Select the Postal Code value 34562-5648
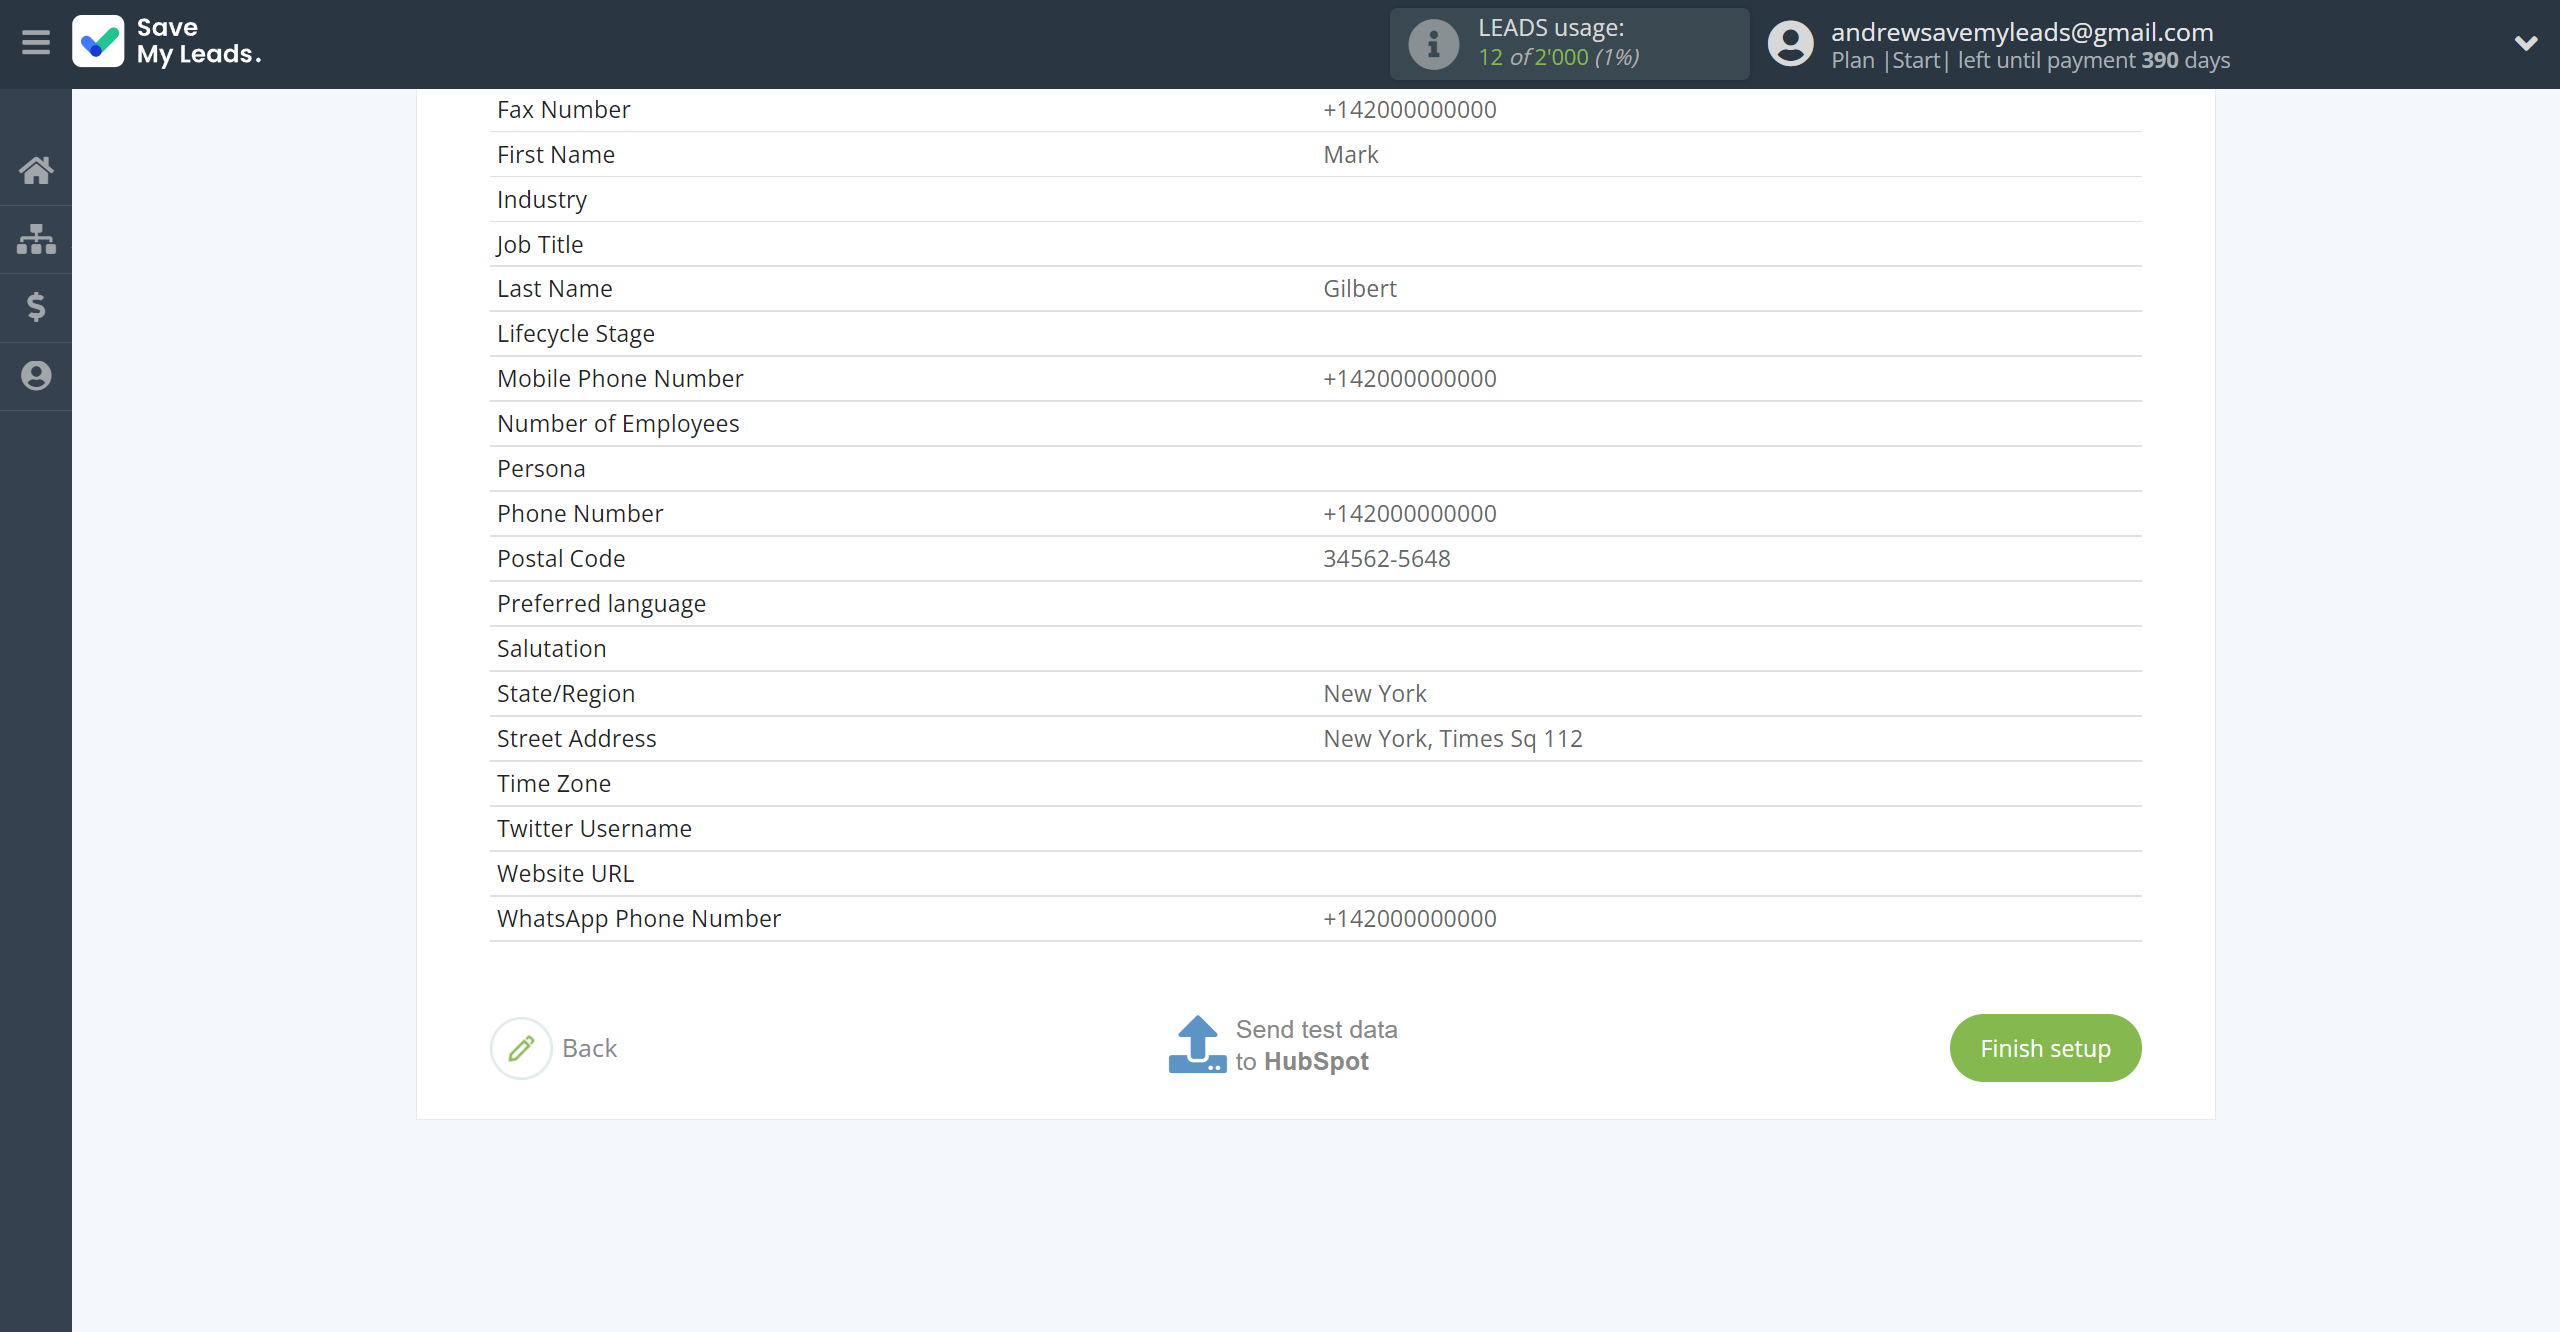 click(1387, 558)
